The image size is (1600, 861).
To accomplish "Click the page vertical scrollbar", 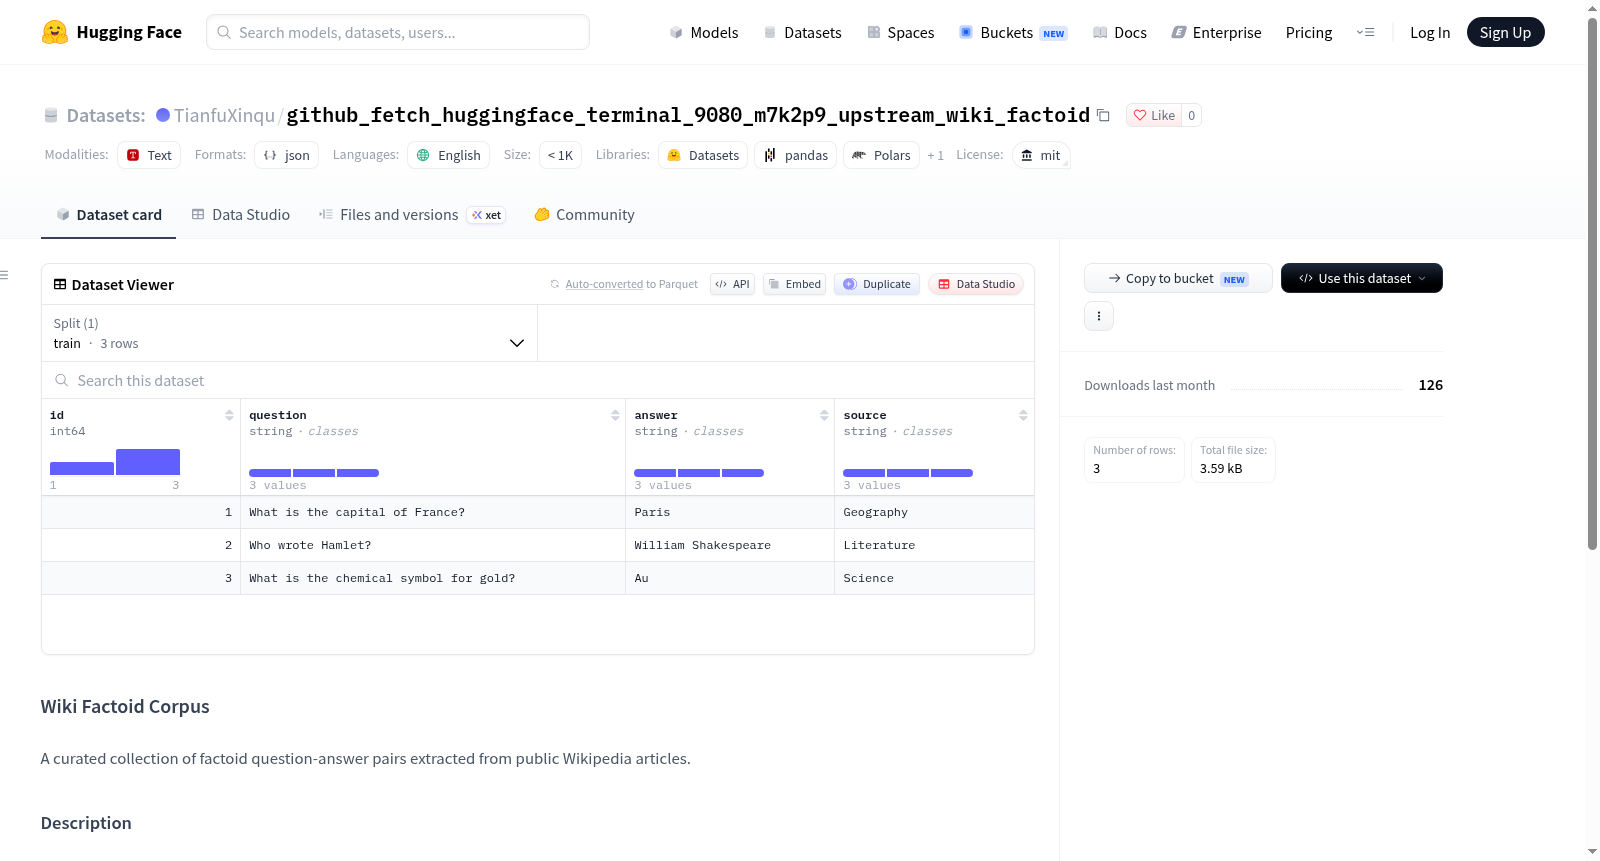I will [x=1592, y=283].
